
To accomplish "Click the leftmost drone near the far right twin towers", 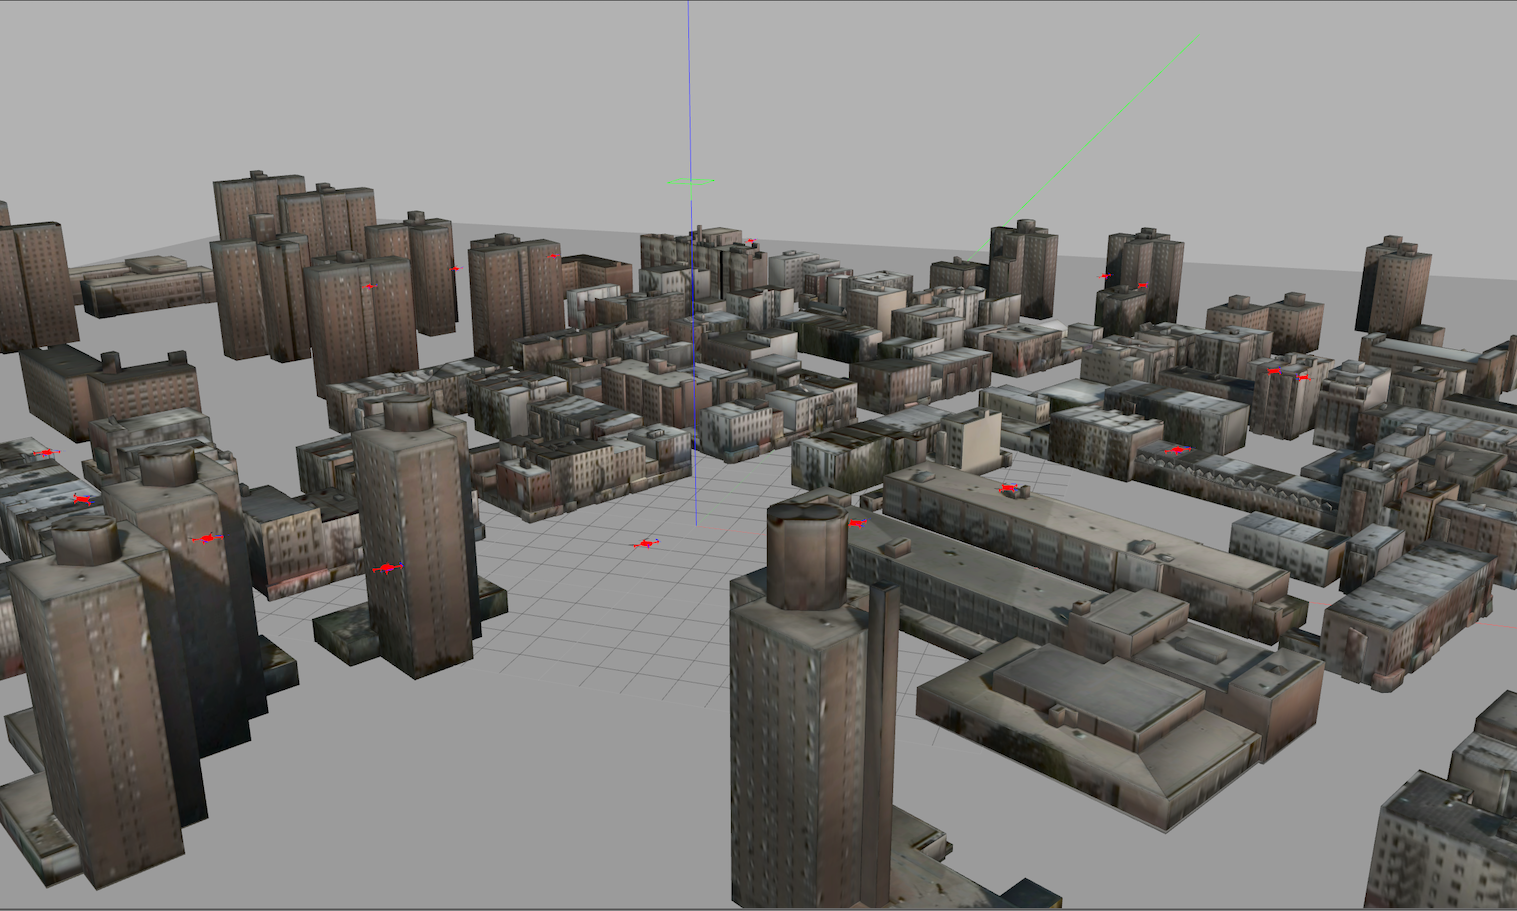I will [x=1105, y=276].
